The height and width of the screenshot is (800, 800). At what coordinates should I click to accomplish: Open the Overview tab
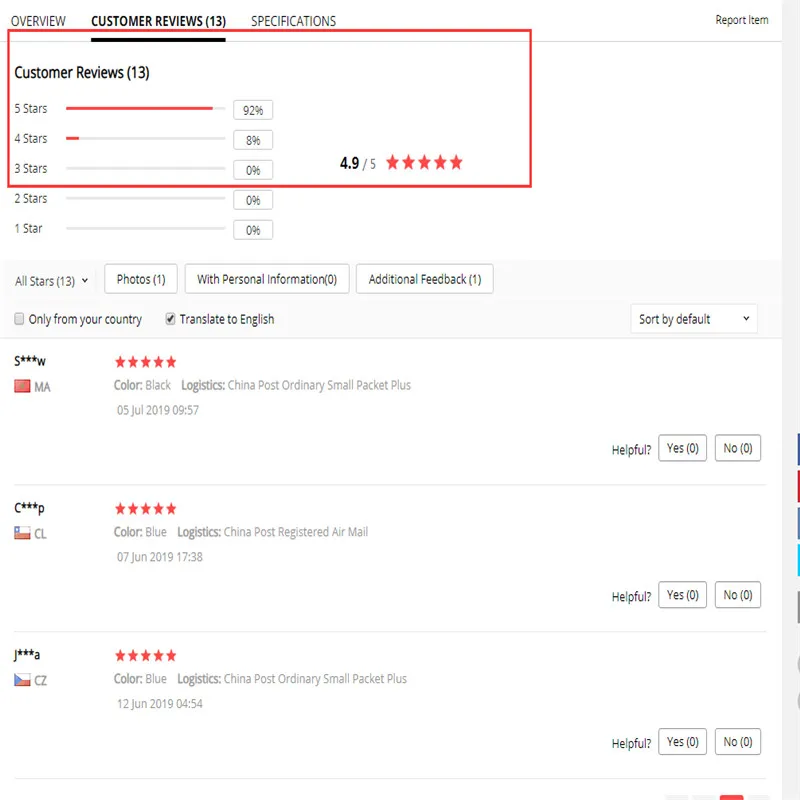(38, 21)
